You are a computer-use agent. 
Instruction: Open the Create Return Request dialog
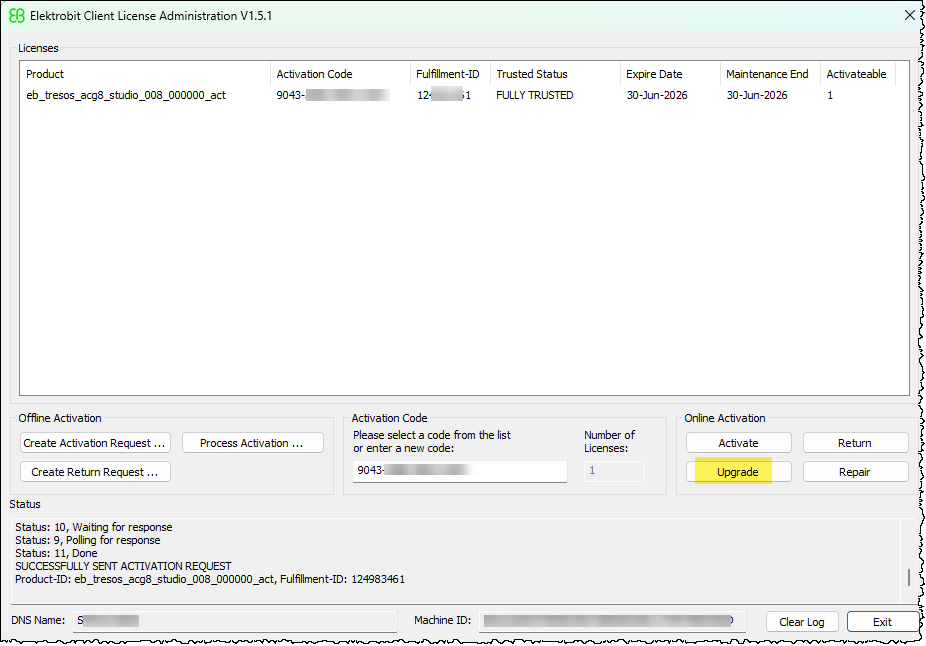[94, 471]
